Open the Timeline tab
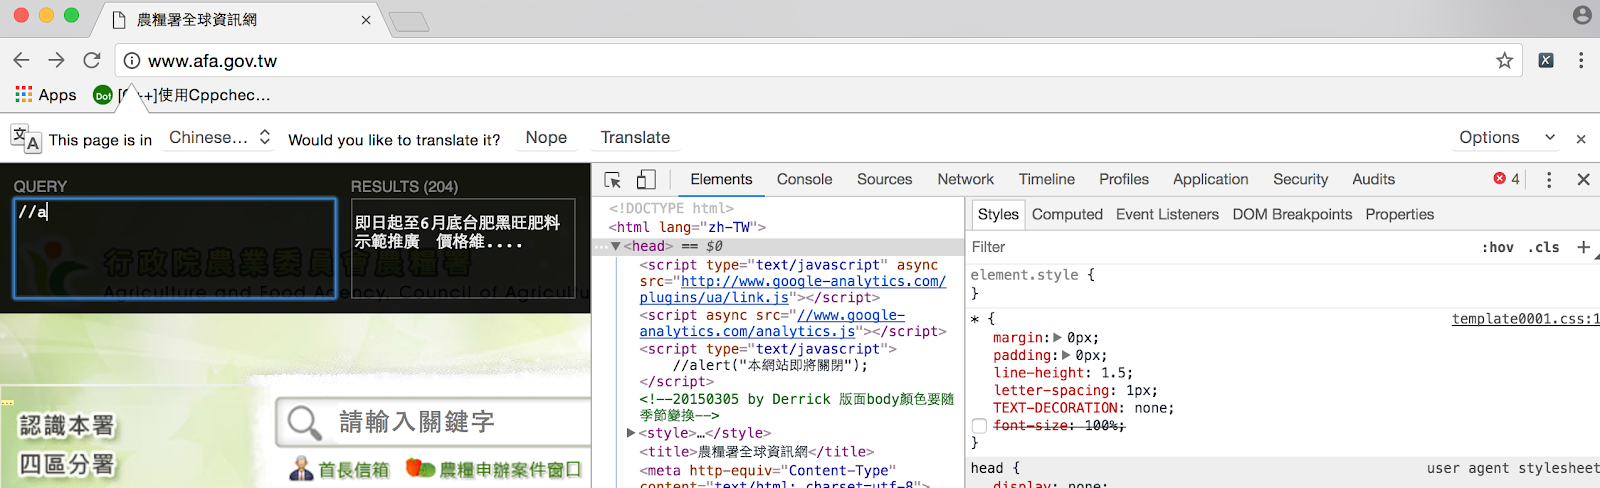 click(x=1047, y=179)
